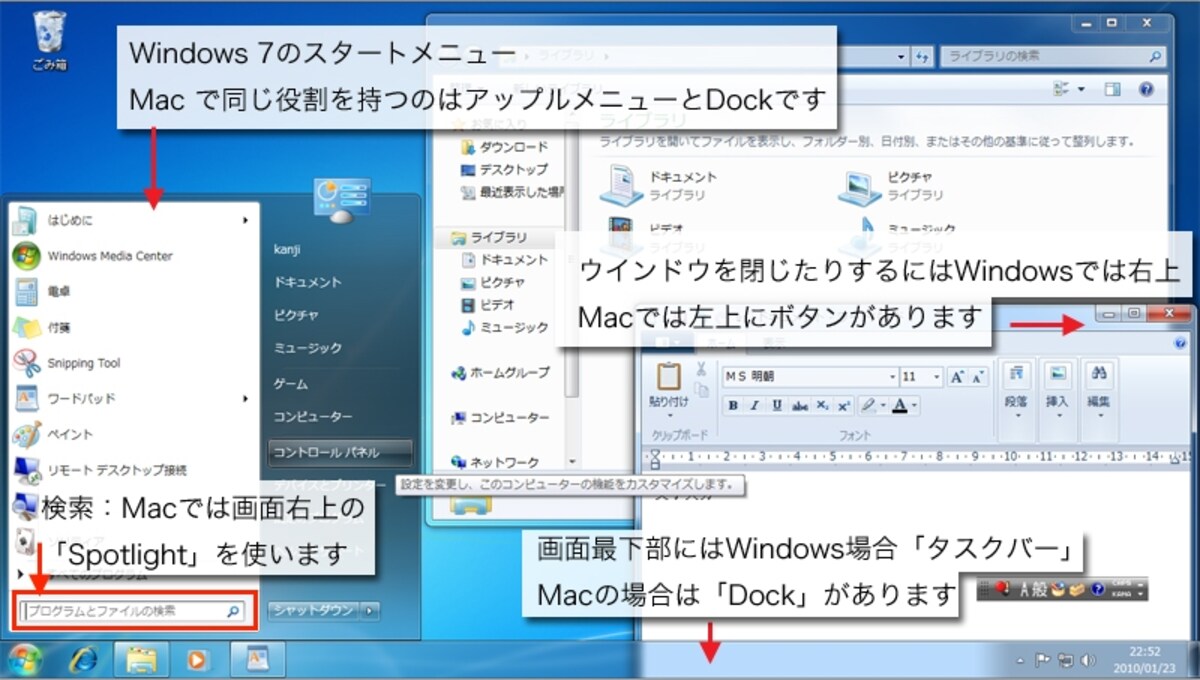This screenshot has width=1200, height=680.
Task: Click the シャットダウン button
Action: pos(315,610)
